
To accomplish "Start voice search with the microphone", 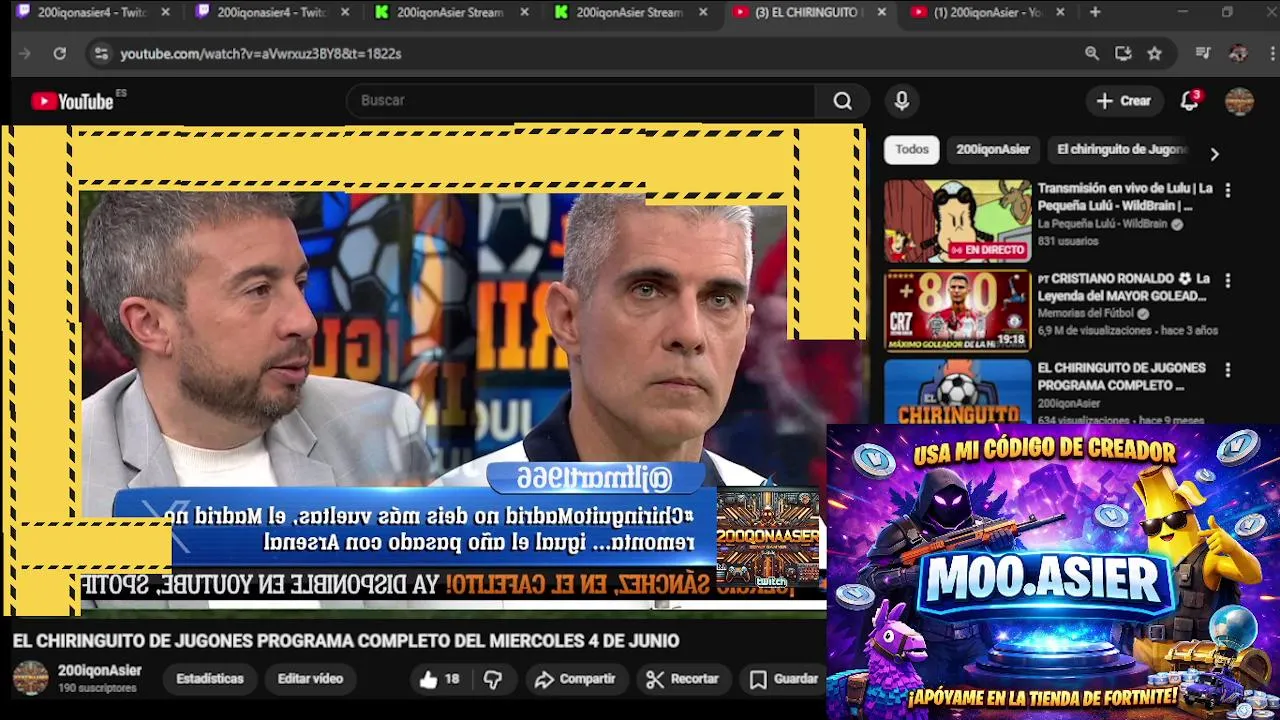I will click(902, 101).
